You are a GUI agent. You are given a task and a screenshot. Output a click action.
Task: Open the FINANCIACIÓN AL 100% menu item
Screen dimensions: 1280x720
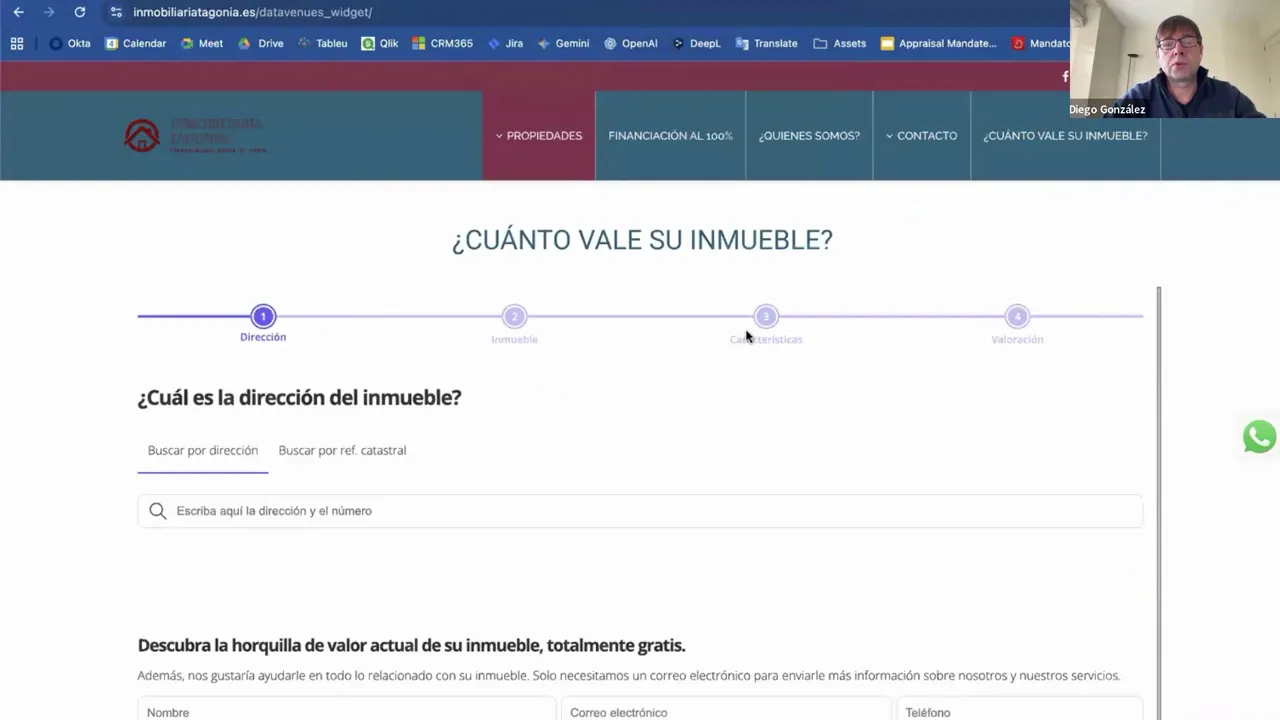(670, 135)
